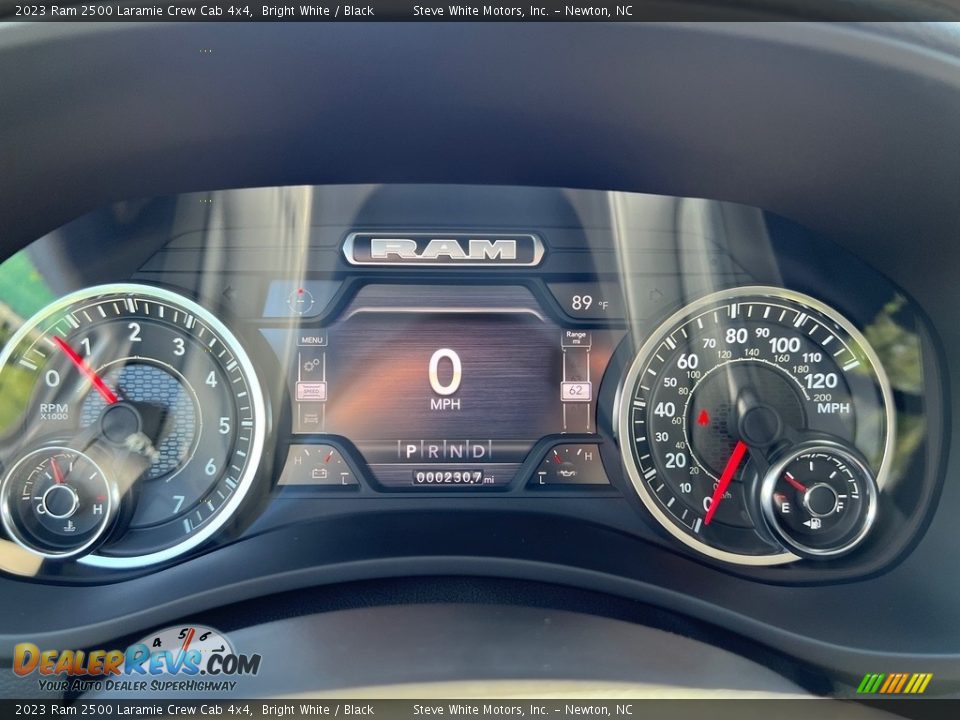Viewport: 960px width, 720px height.
Task: Click the RAM logo badge
Action: (443, 250)
